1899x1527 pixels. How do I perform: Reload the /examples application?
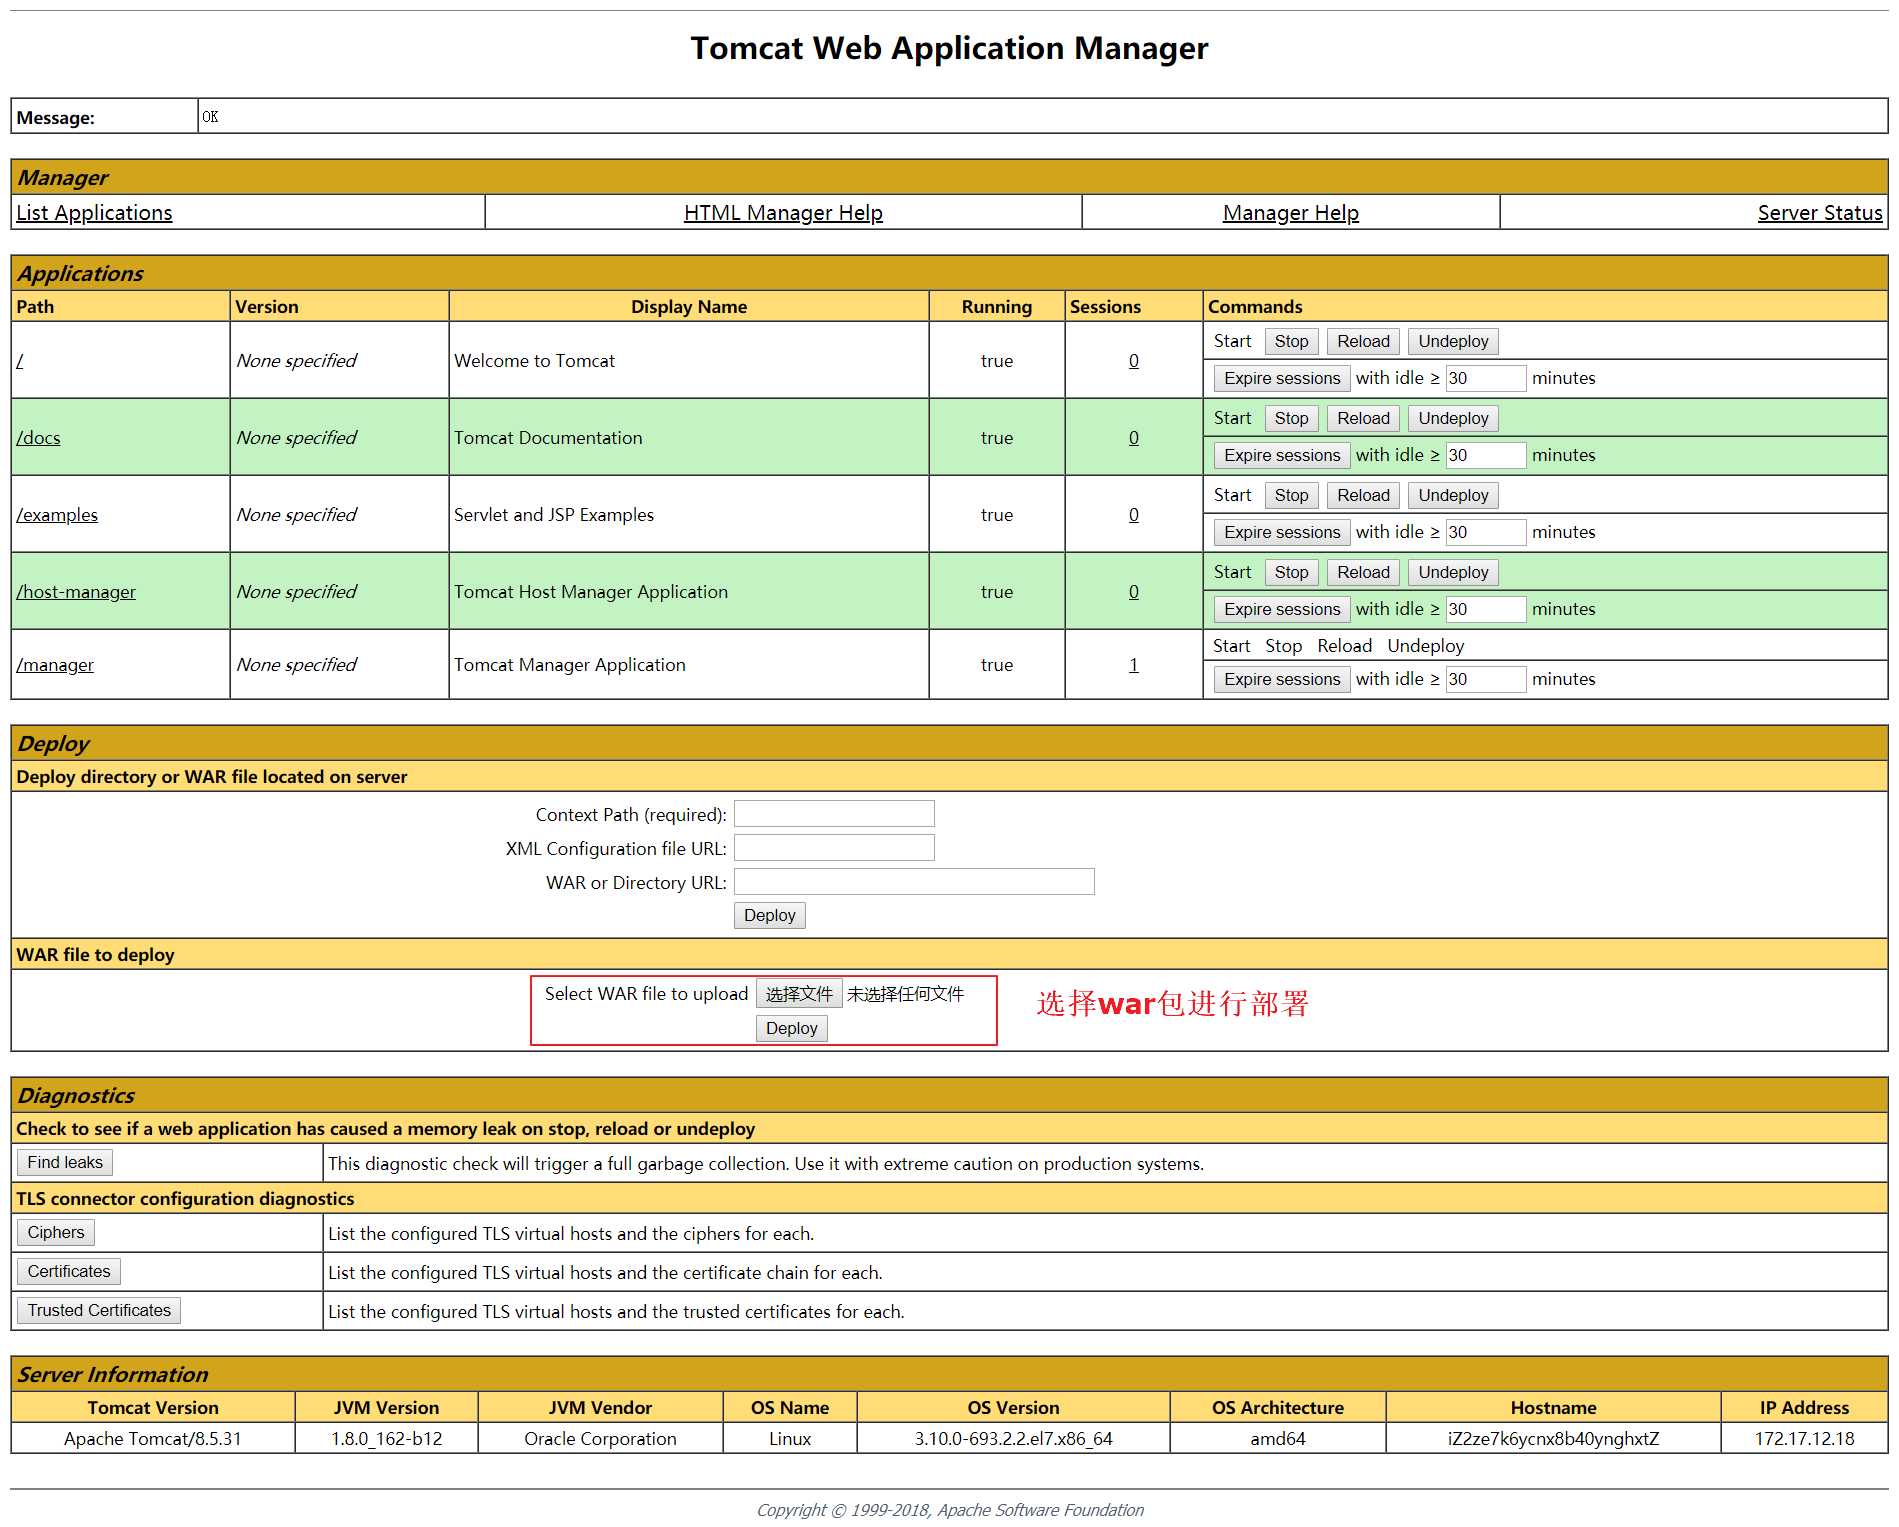tap(1363, 495)
